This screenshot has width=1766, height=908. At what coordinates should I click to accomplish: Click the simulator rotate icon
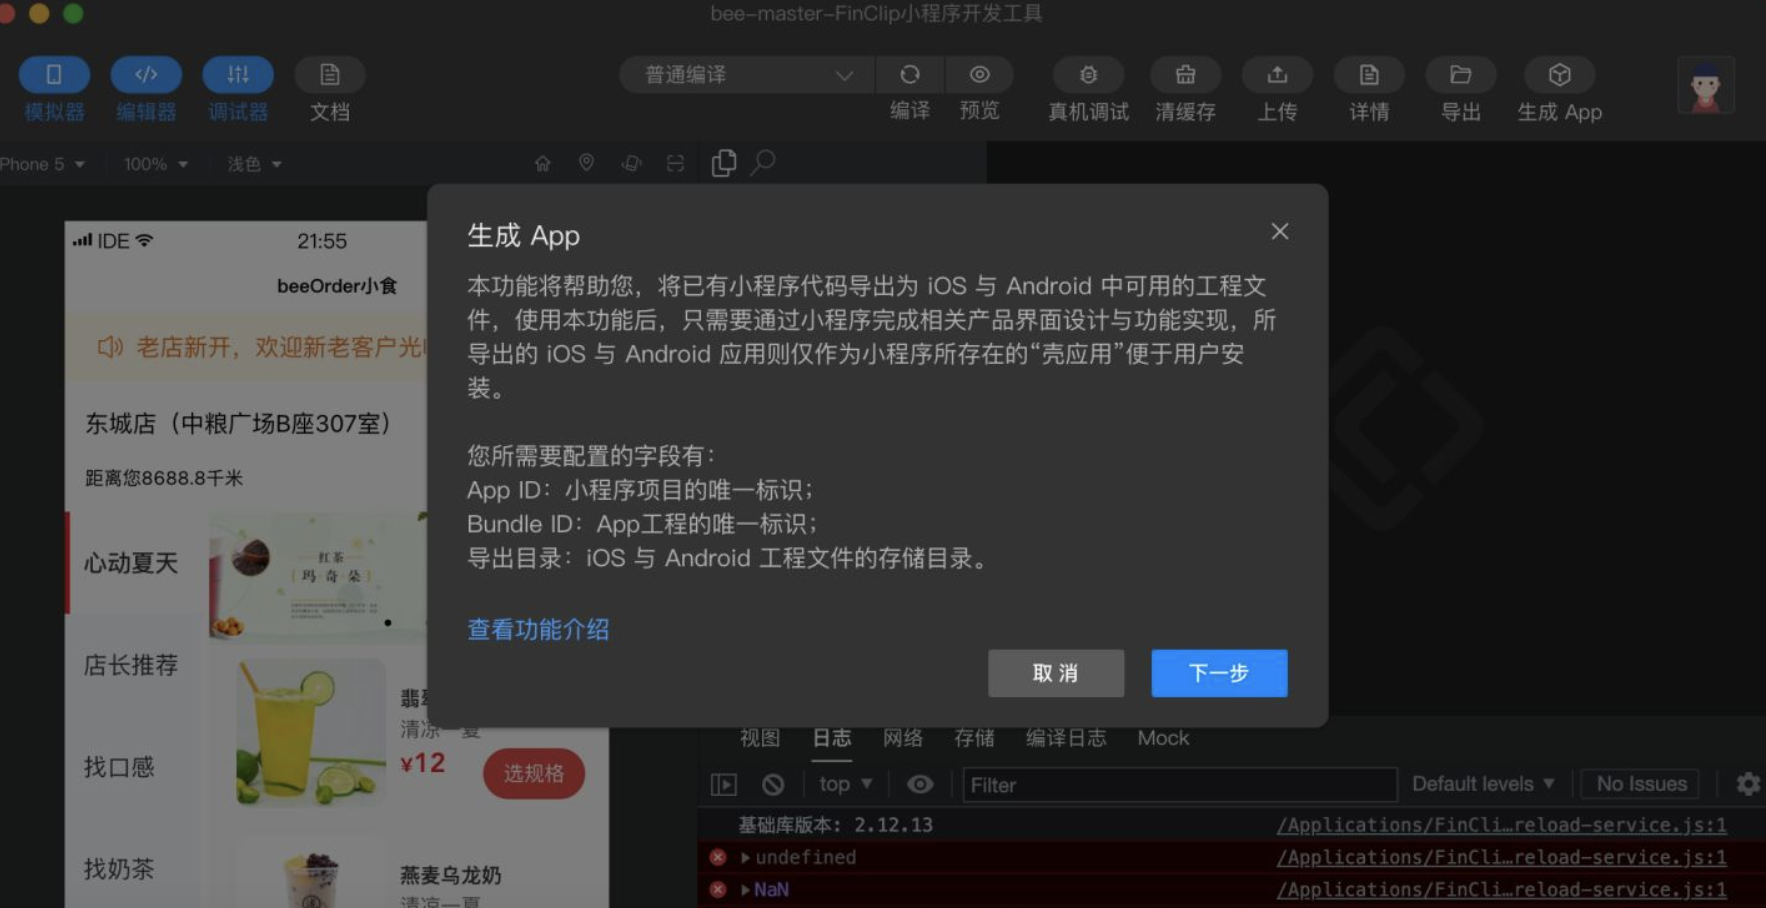tap(631, 163)
